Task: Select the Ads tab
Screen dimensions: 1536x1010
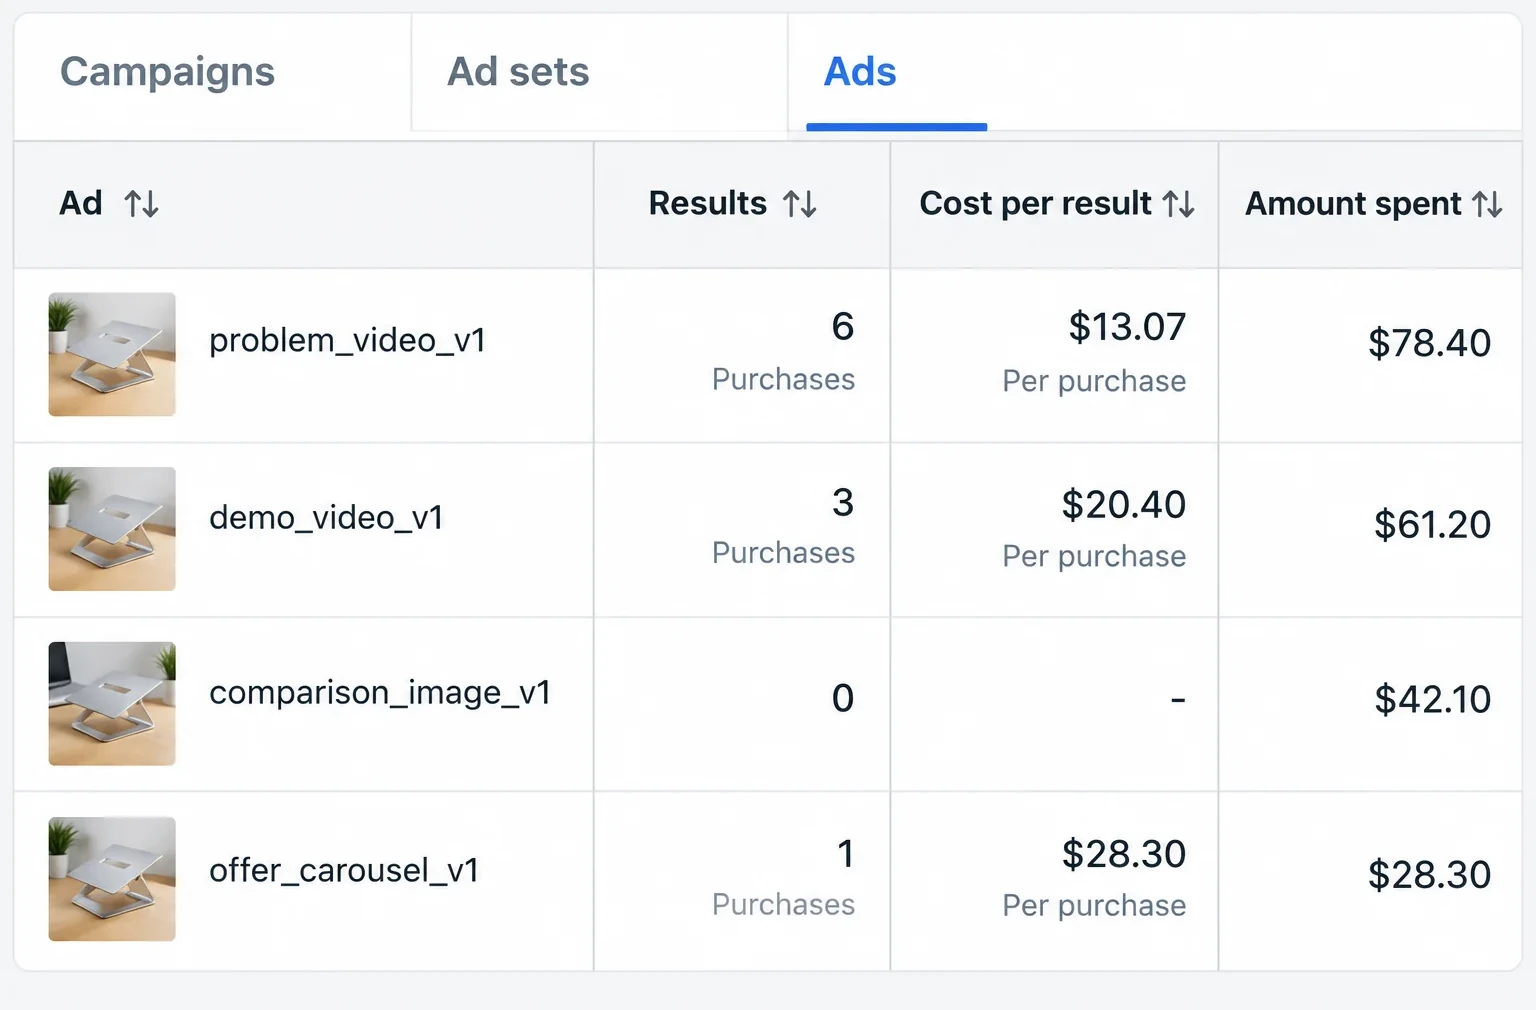Action: pos(860,72)
